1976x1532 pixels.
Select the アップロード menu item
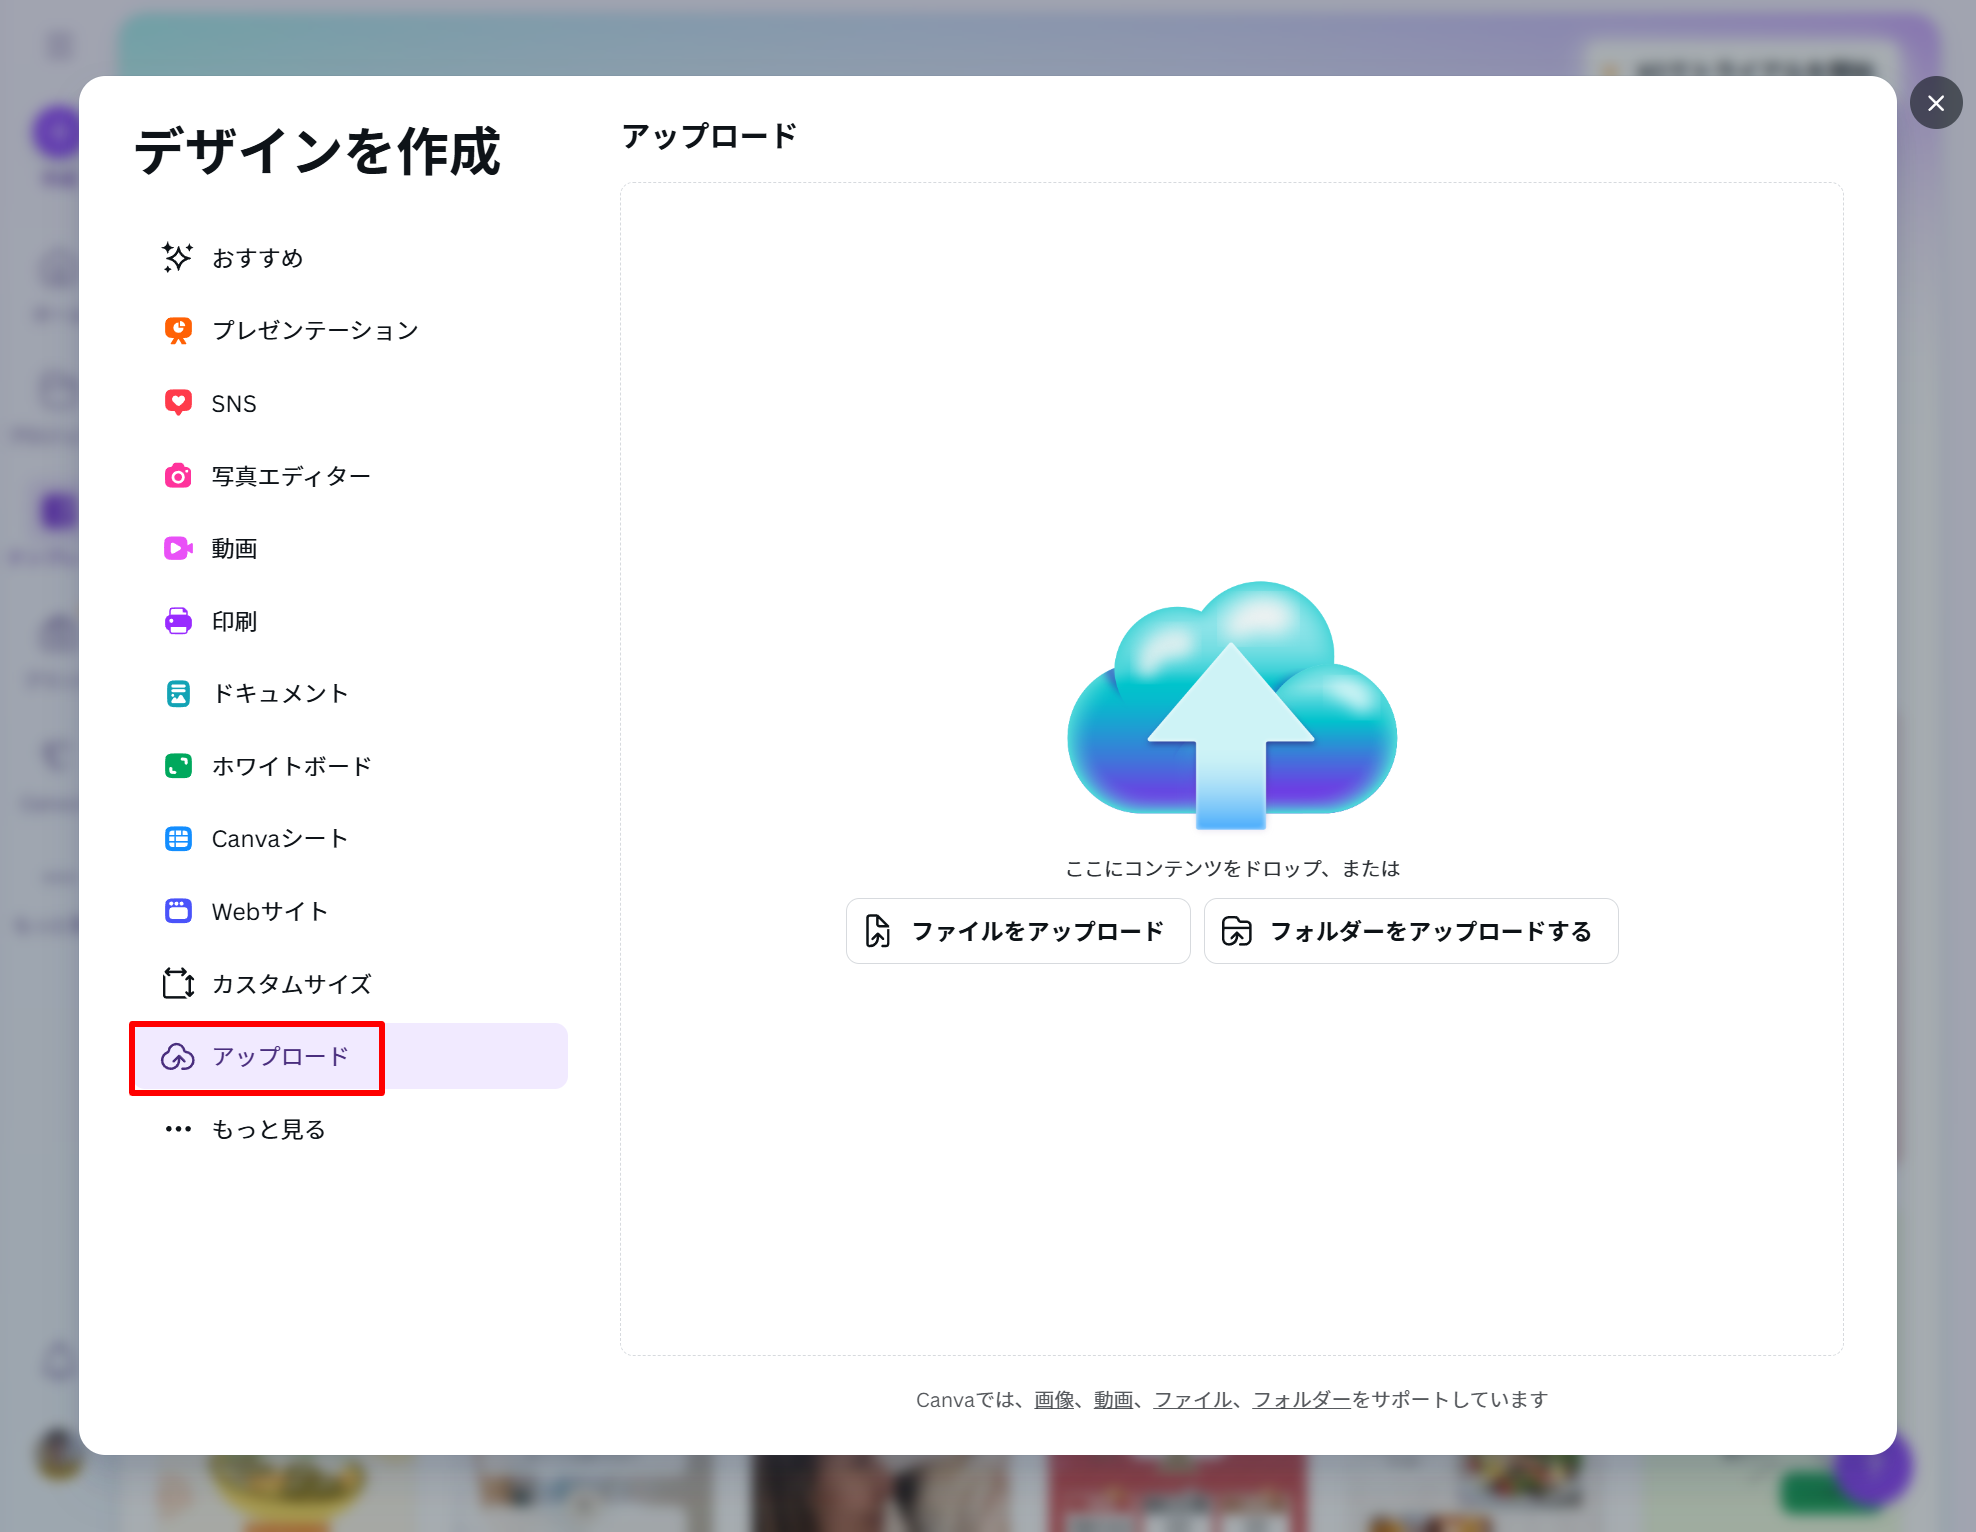[280, 1057]
